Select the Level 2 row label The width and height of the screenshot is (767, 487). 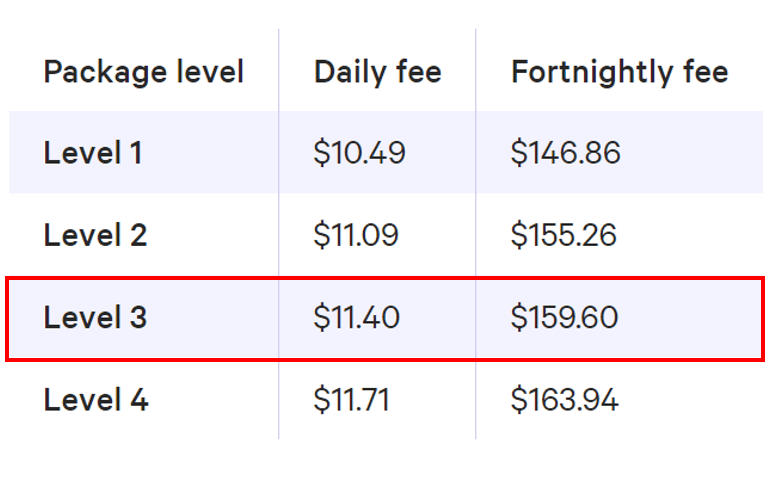95,235
